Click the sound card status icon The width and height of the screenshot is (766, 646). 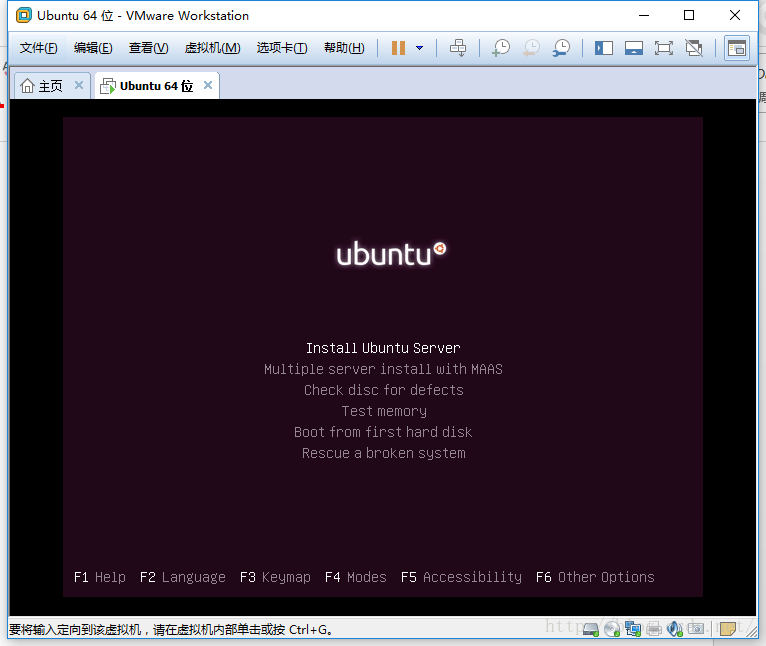click(675, 629)
